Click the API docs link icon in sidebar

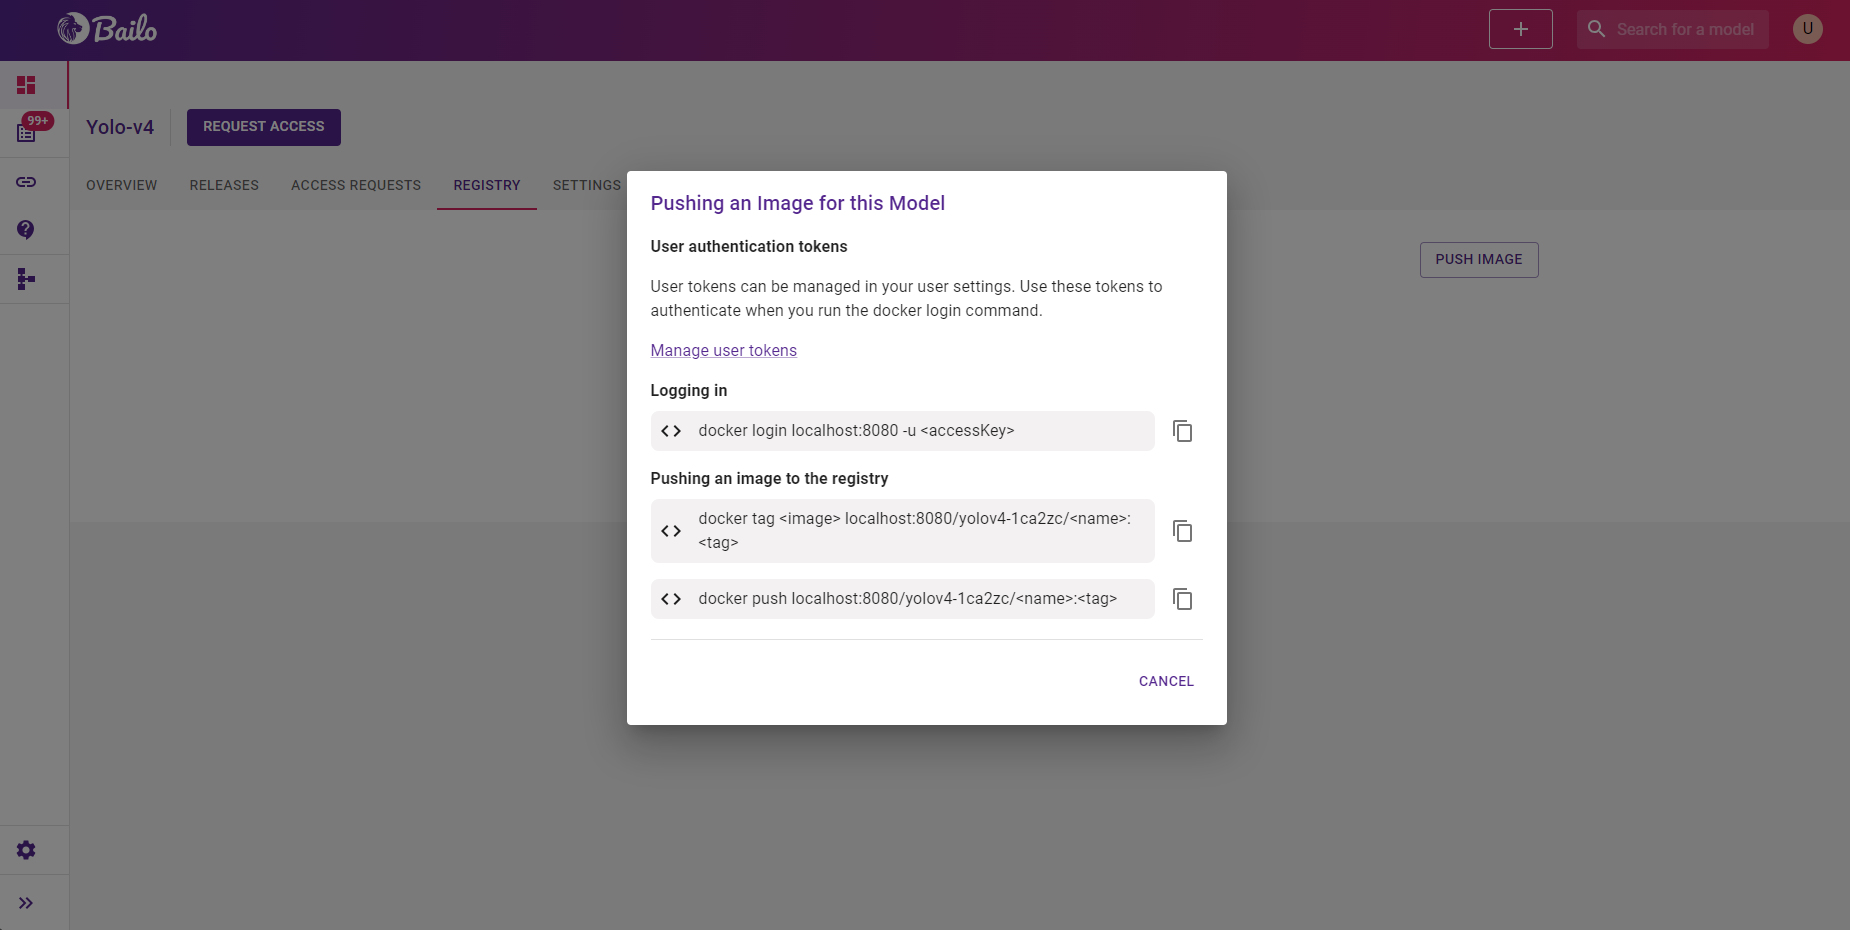[x=25, y=182]
